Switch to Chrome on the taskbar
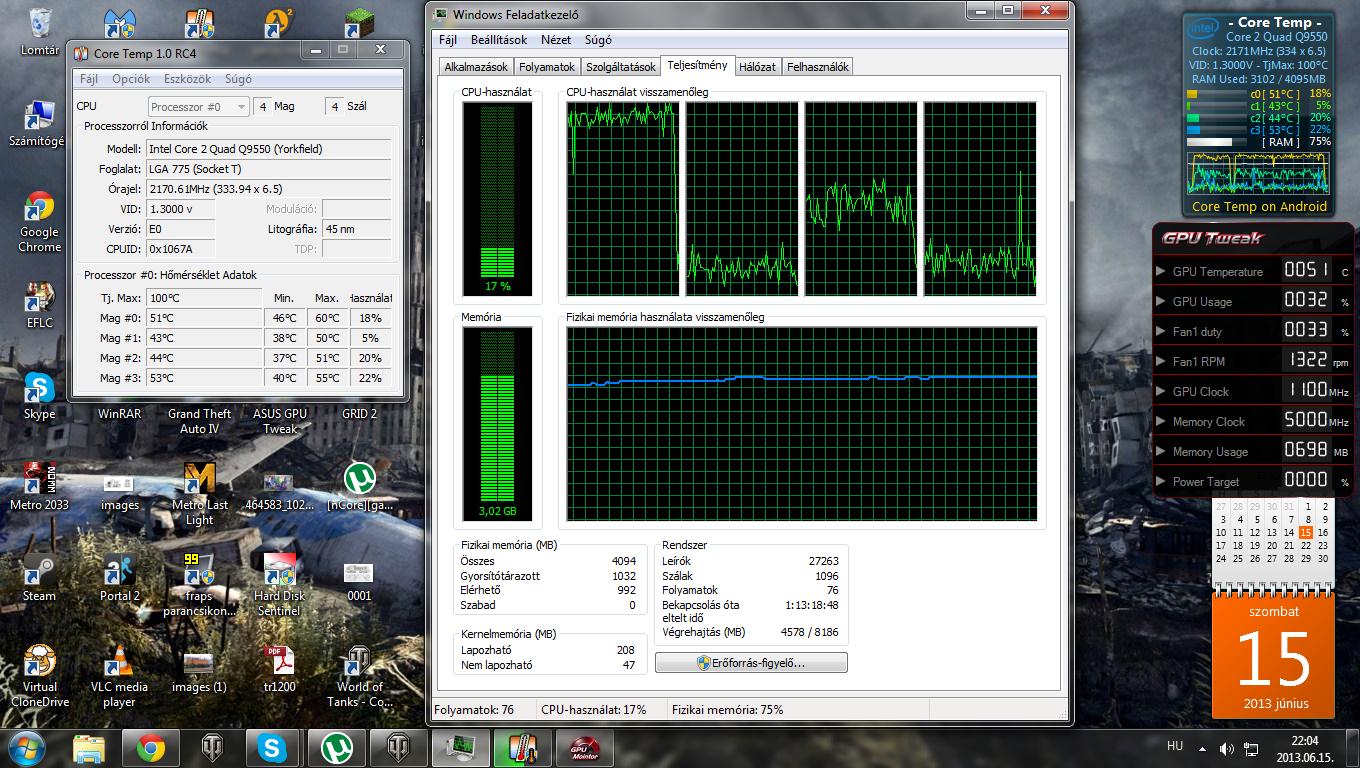Screen dimensions: 1360x768 (x=151, y=747)
